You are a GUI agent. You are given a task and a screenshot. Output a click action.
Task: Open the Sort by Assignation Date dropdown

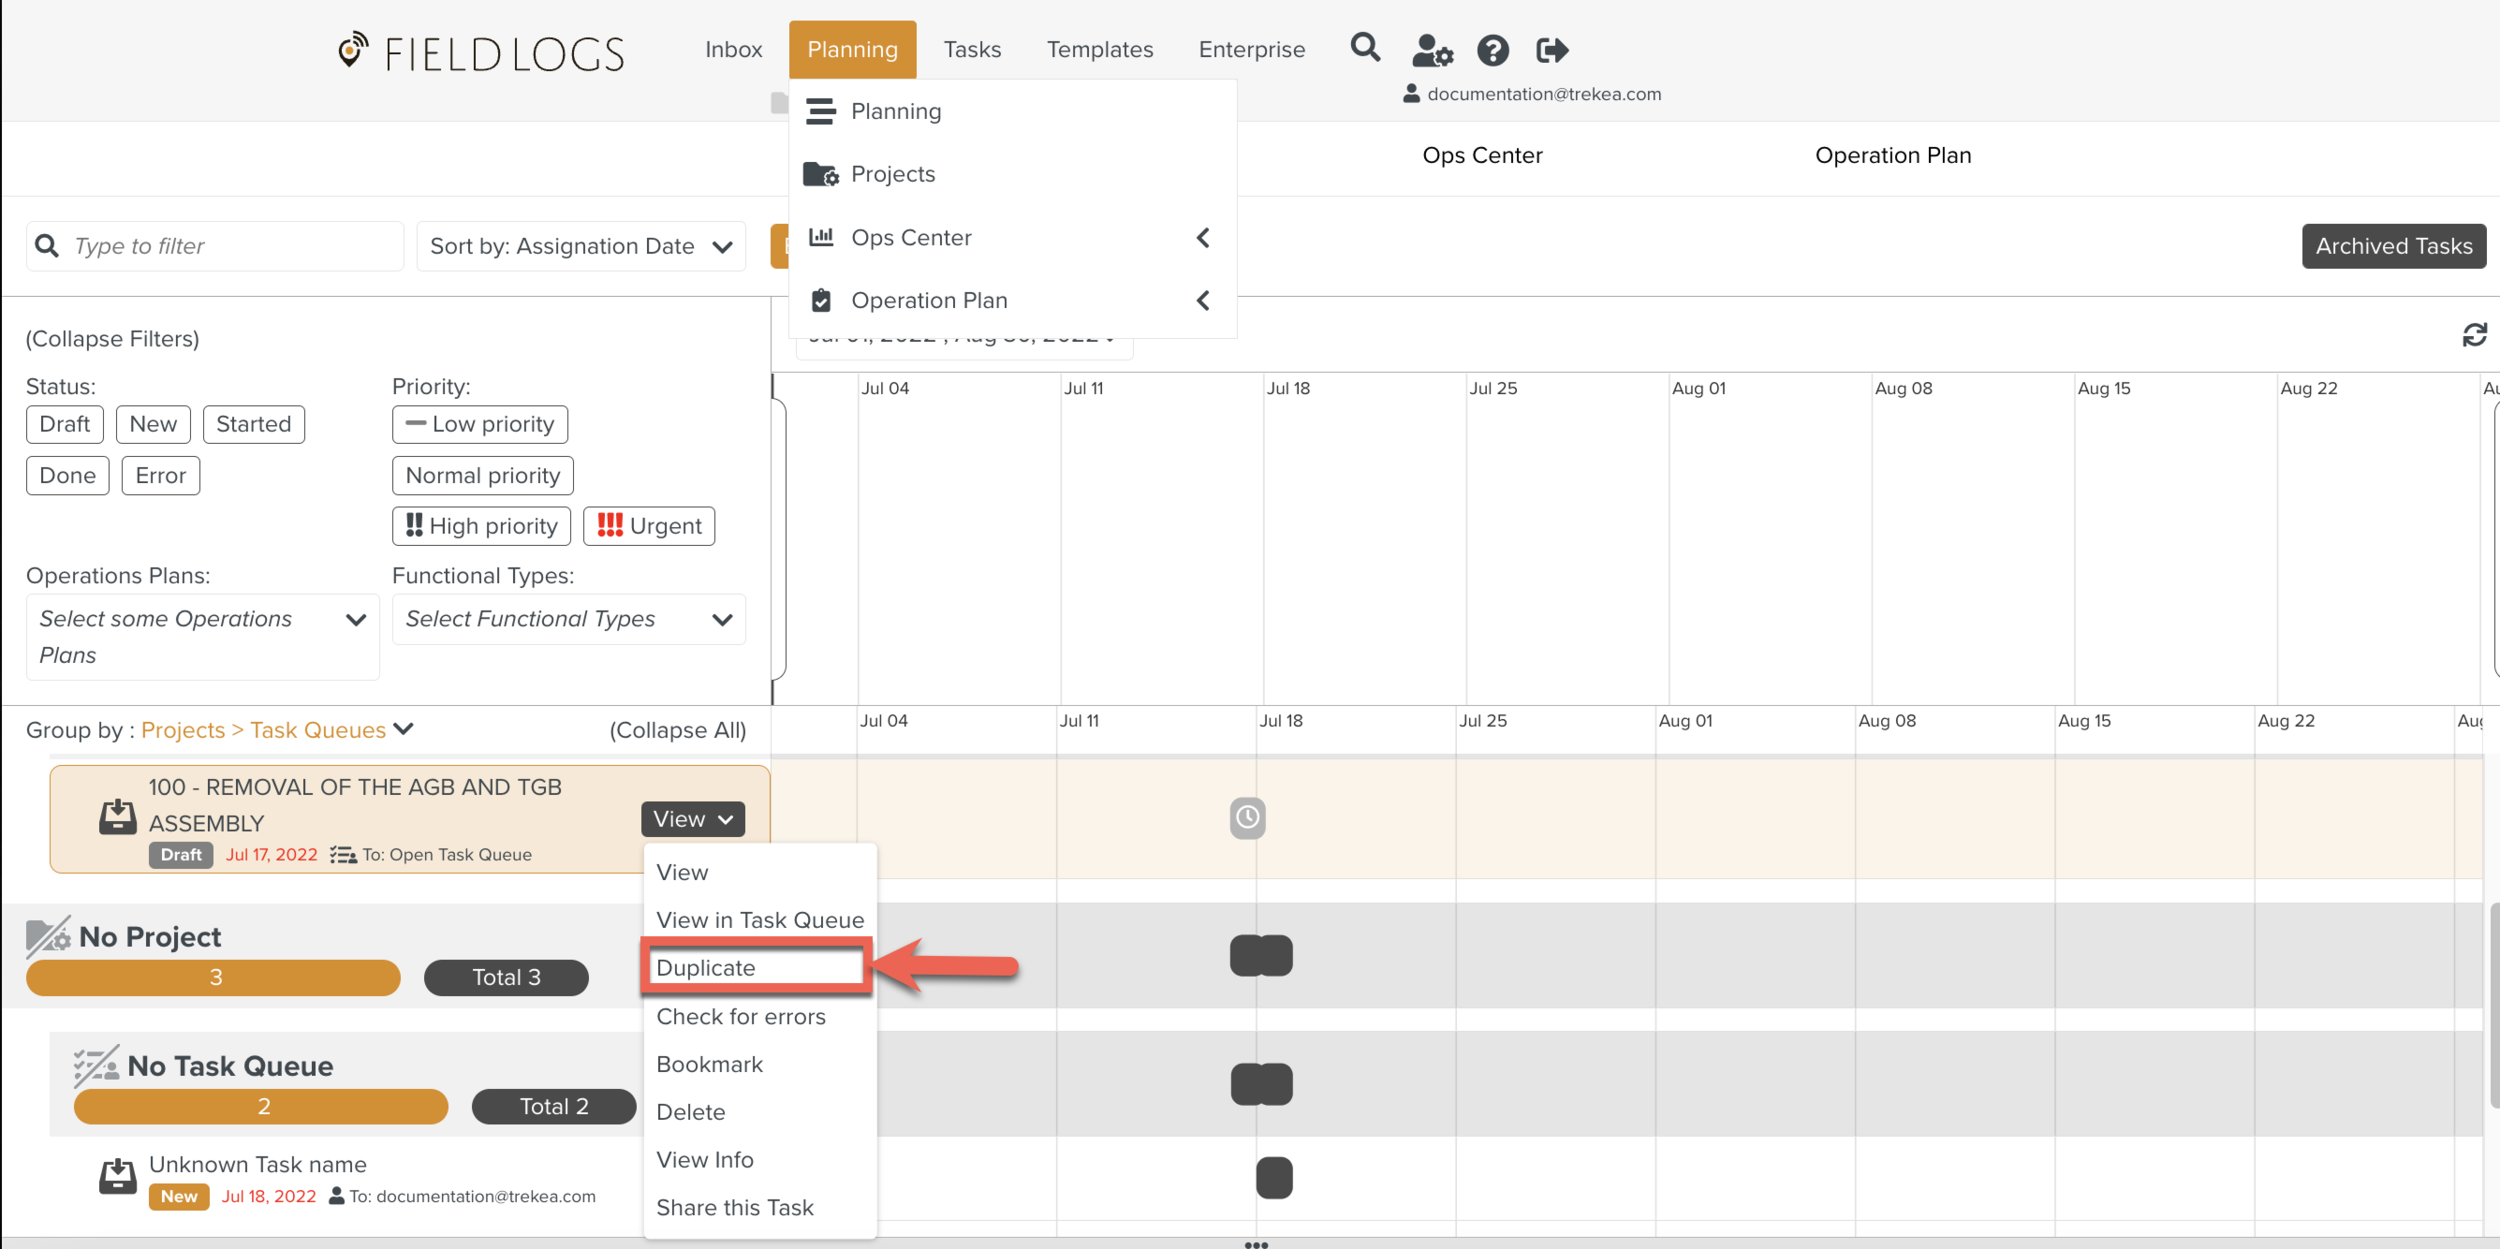(581, 246)
